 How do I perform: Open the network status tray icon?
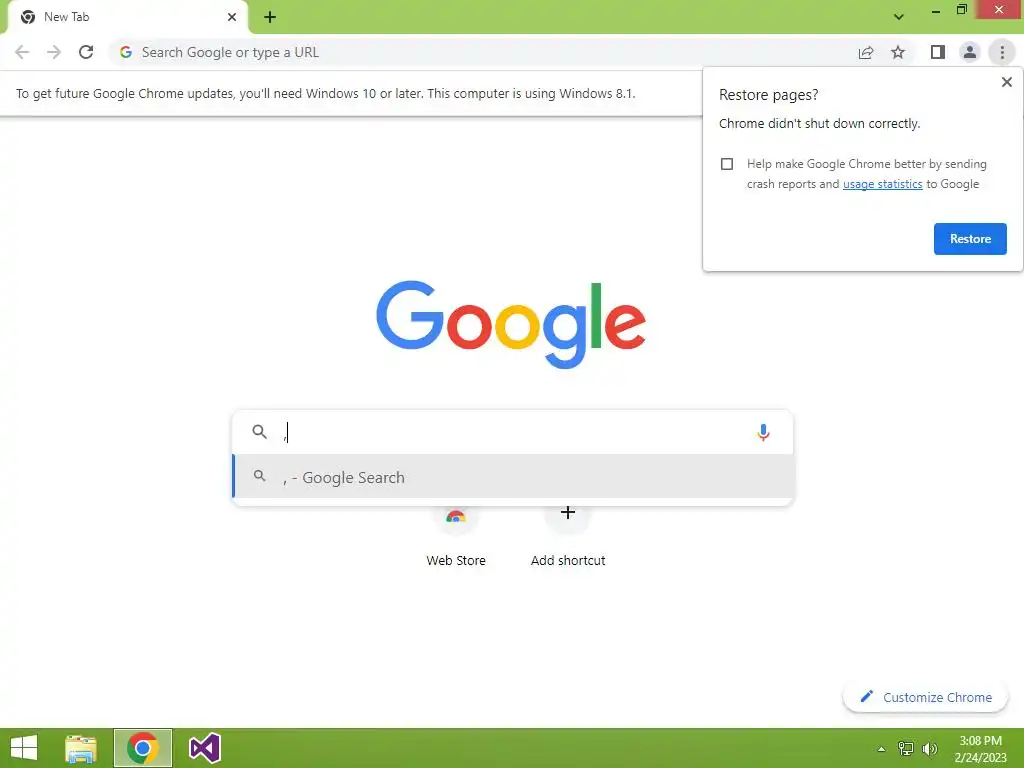coord(906,748)
